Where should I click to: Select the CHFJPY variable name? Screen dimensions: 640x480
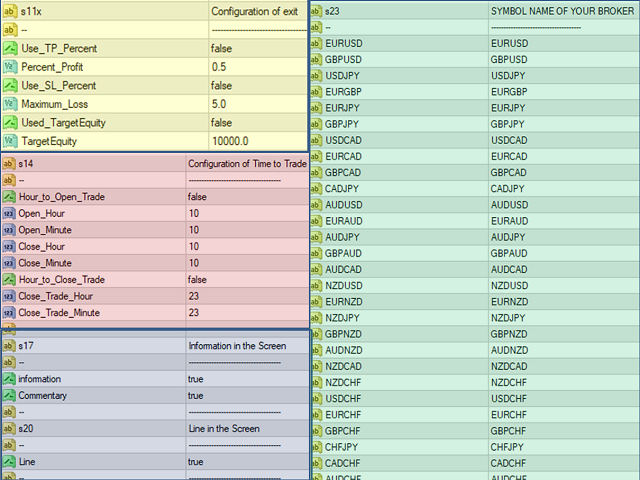coord(341,447)
